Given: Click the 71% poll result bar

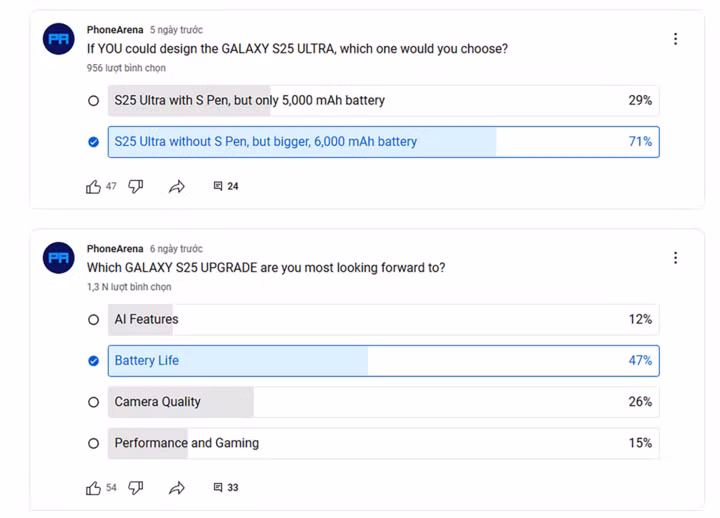Looking at the screenshot, I should coord(384,142).
